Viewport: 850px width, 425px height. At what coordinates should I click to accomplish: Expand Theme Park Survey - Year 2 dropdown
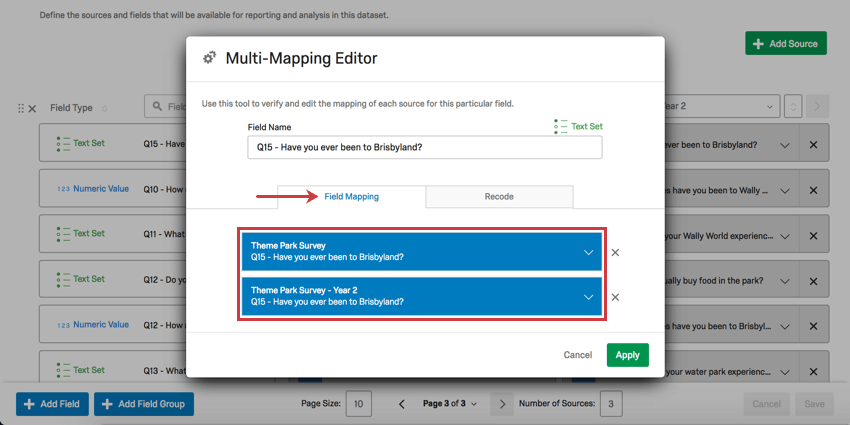(x=589, y=297)
